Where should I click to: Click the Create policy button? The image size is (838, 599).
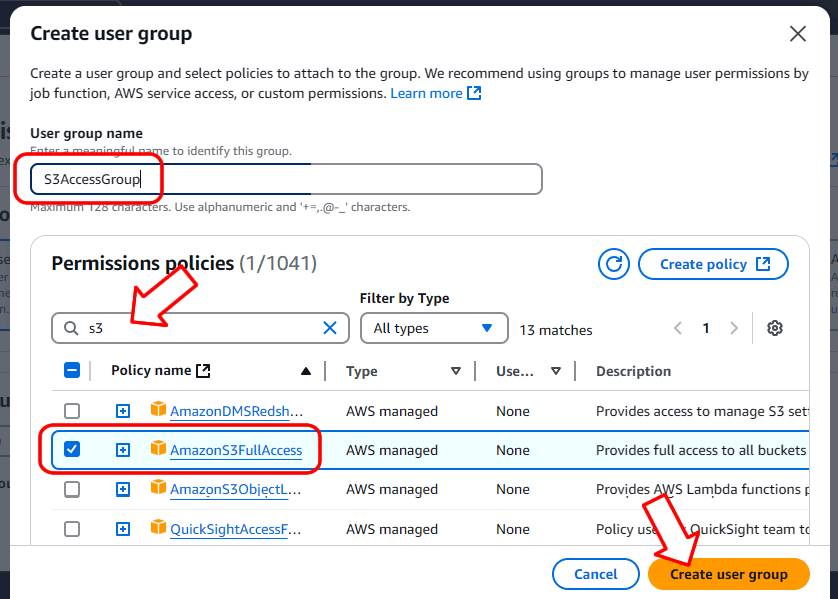coord(713,264)
